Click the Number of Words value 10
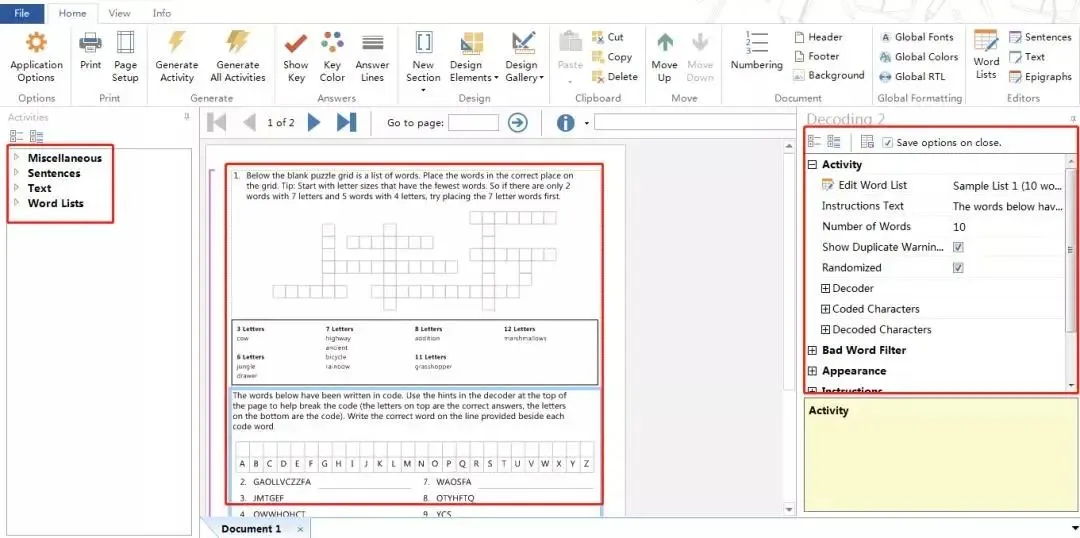 (x=959, y=227)
